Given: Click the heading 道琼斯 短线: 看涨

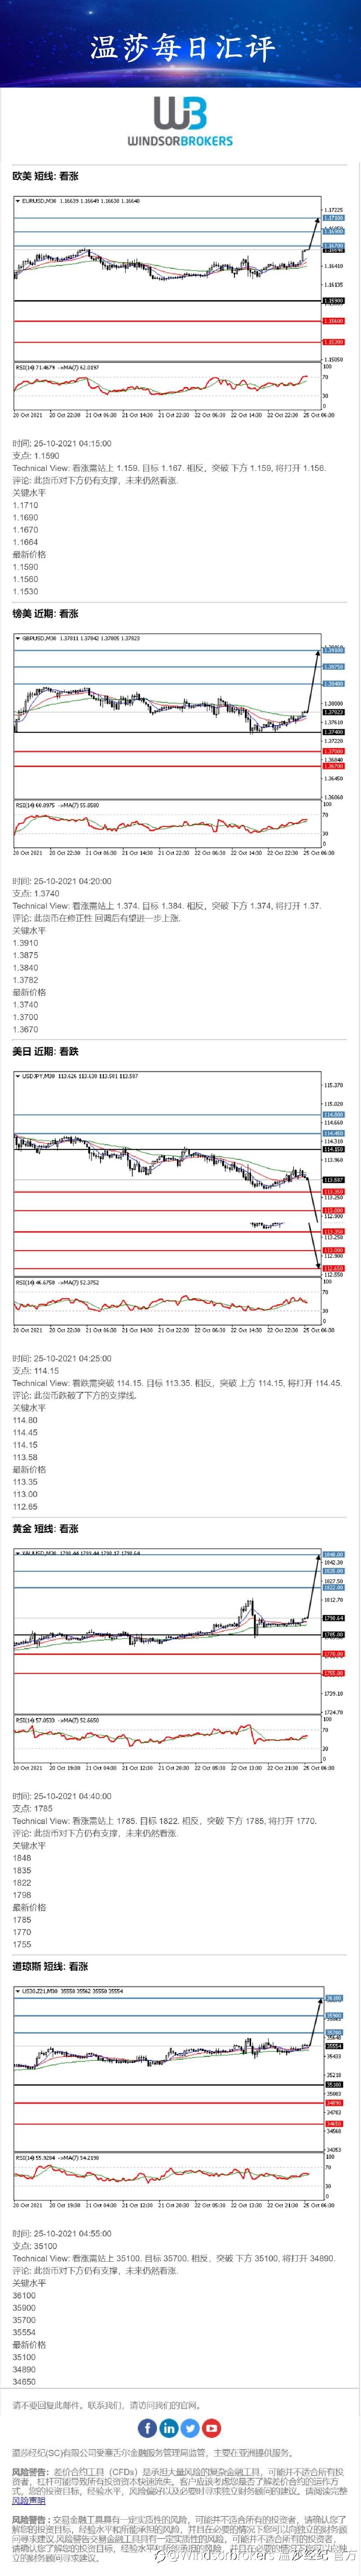Looking at the screenshot, I should 50,1966.
